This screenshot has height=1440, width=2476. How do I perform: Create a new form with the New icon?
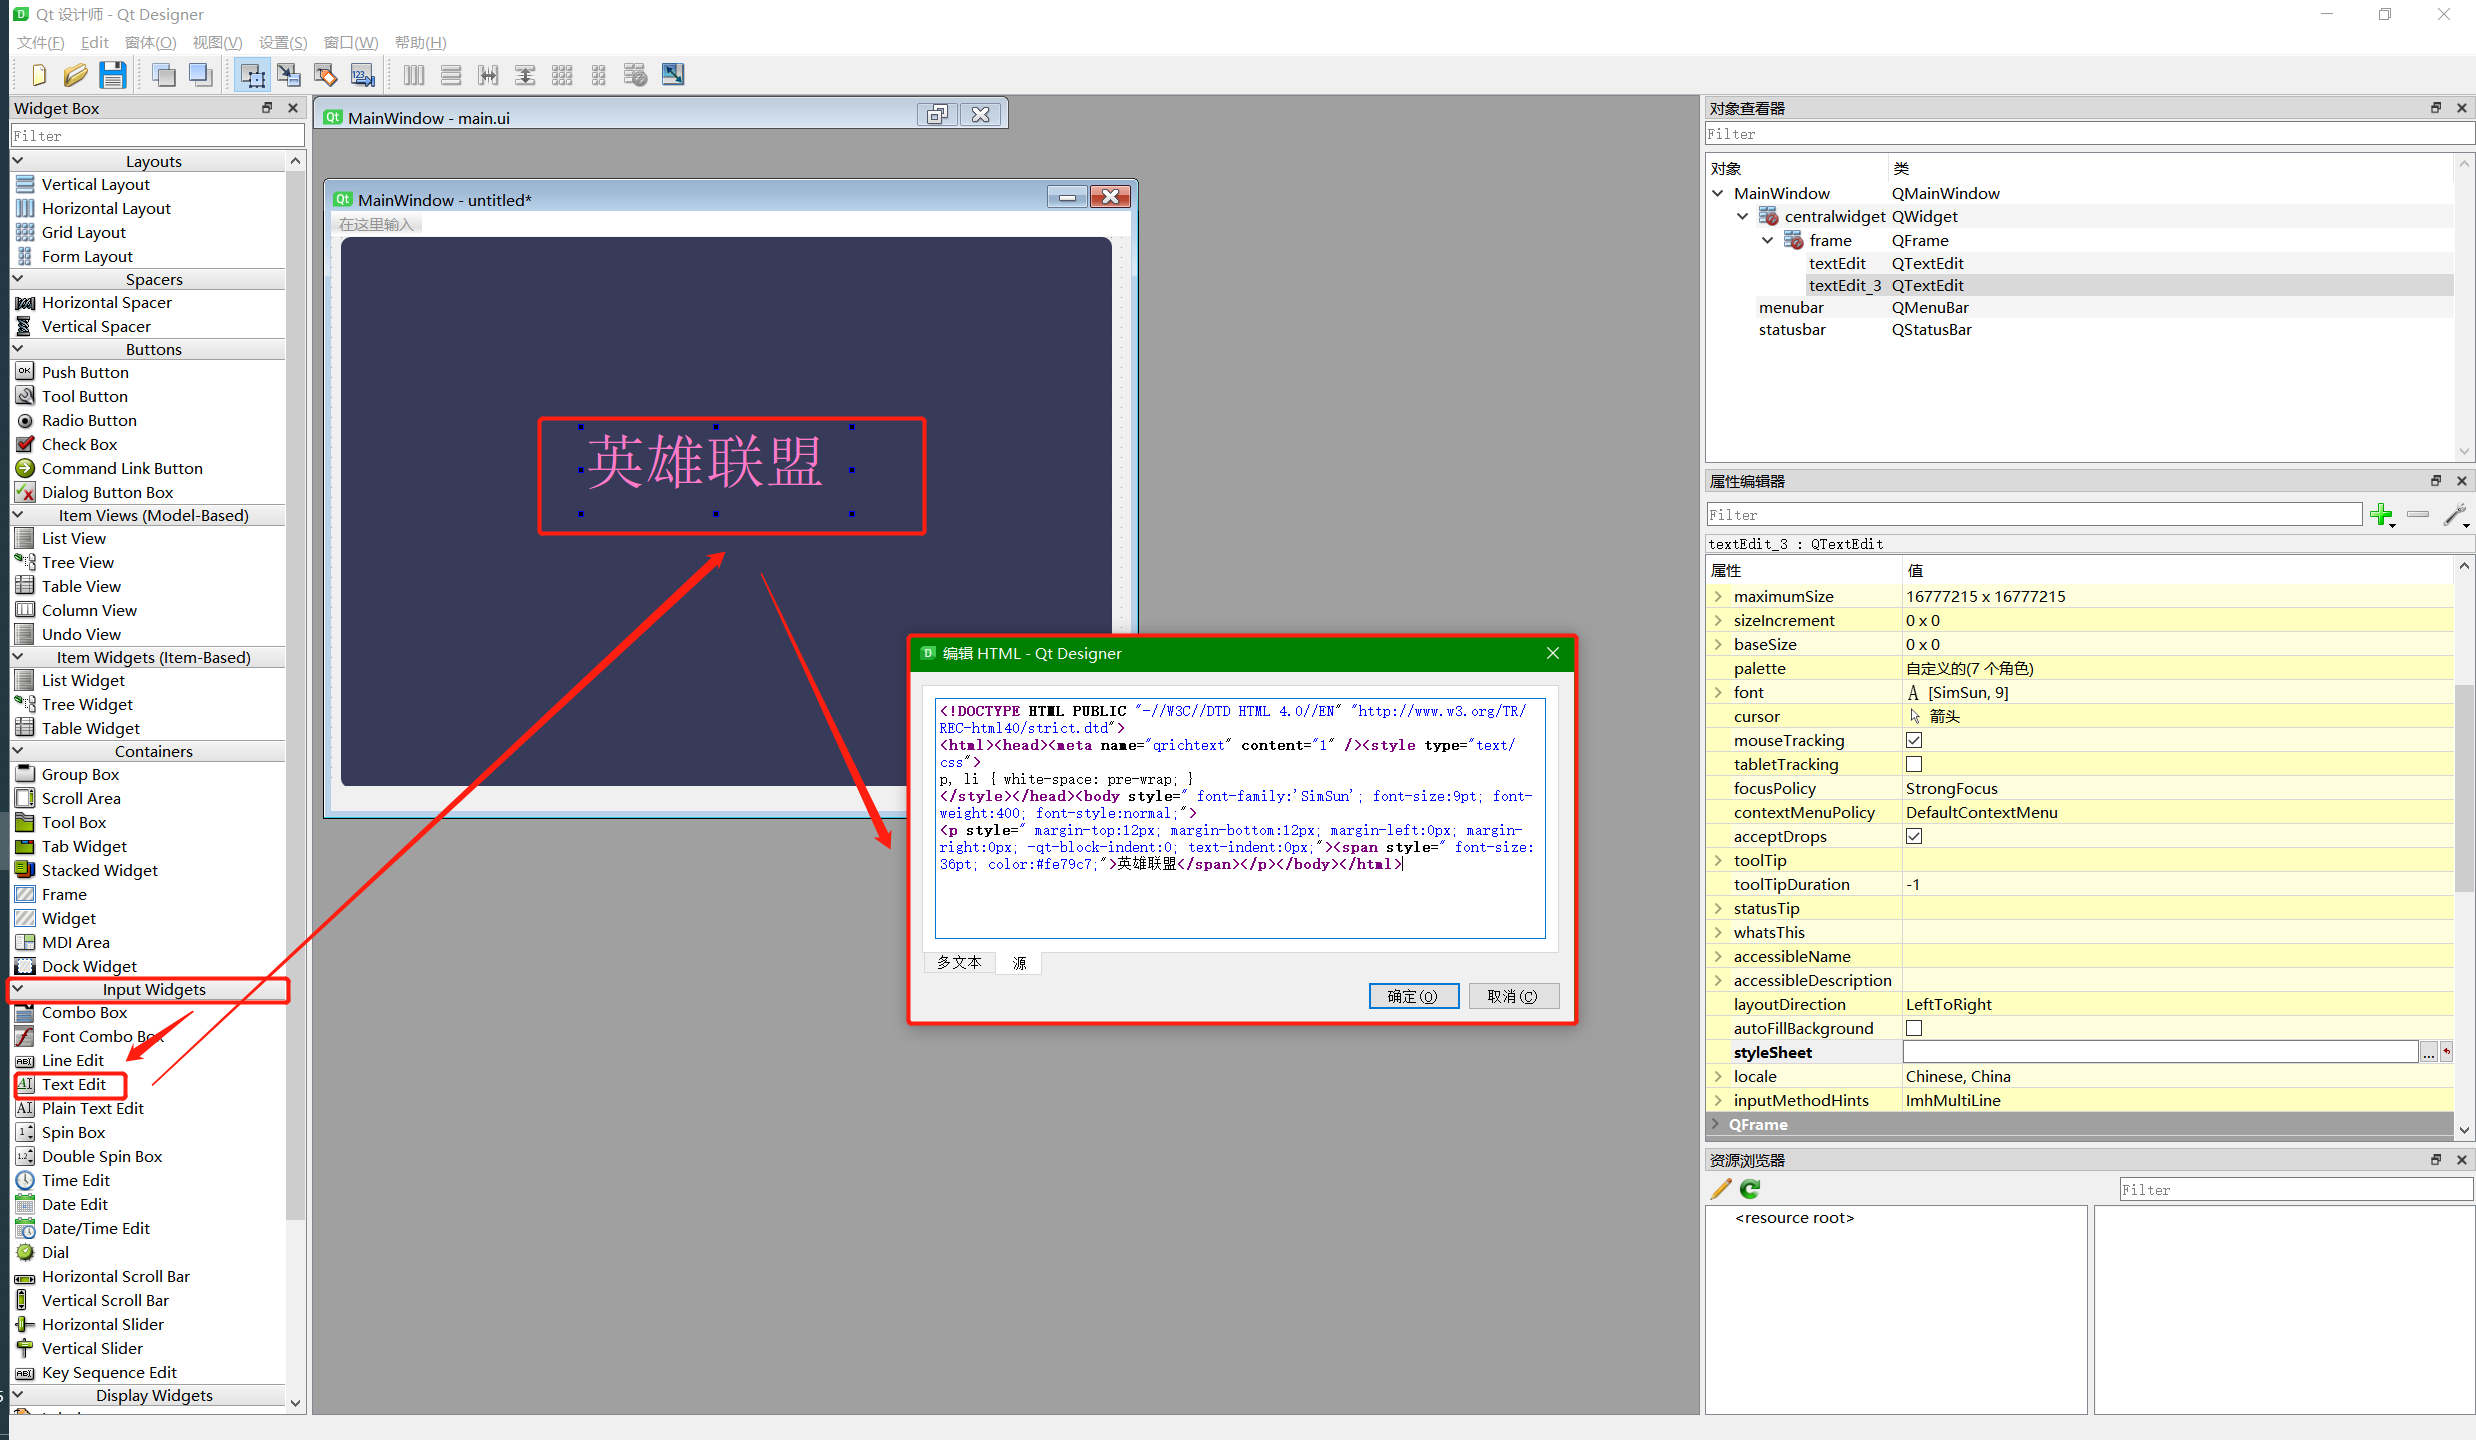click(x=38, y=74)
